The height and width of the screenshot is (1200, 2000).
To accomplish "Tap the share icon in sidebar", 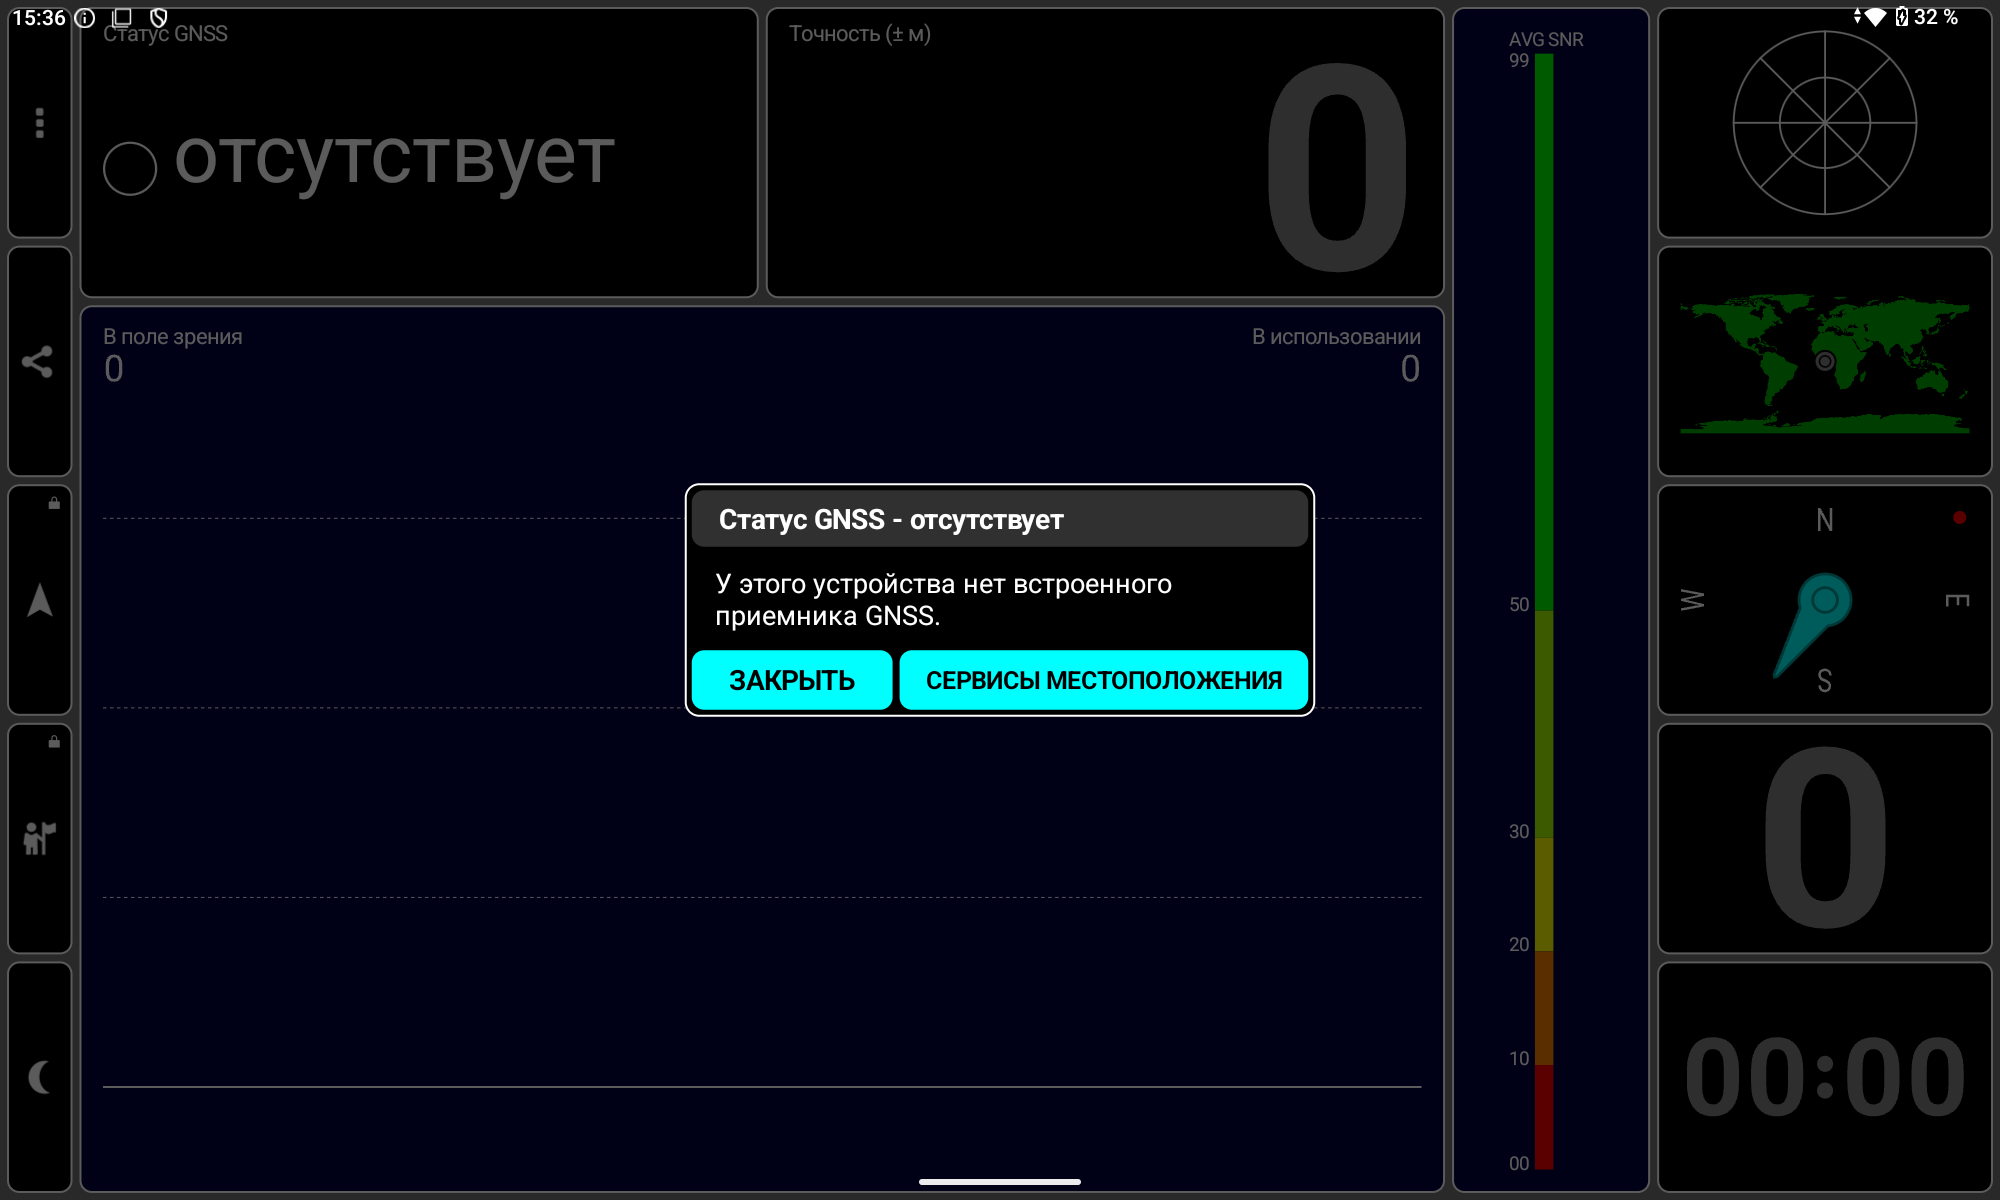I will click(x=38, y=361).
